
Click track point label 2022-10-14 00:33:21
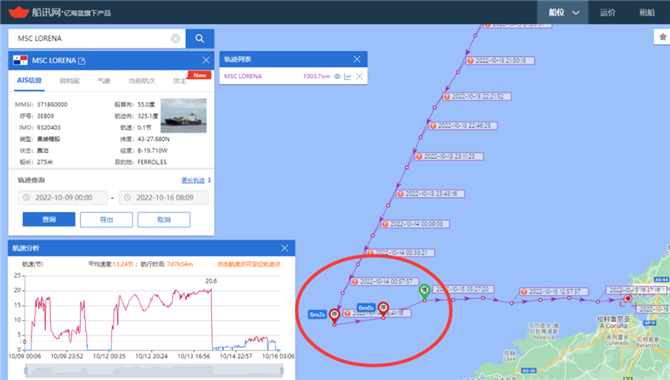400,253
